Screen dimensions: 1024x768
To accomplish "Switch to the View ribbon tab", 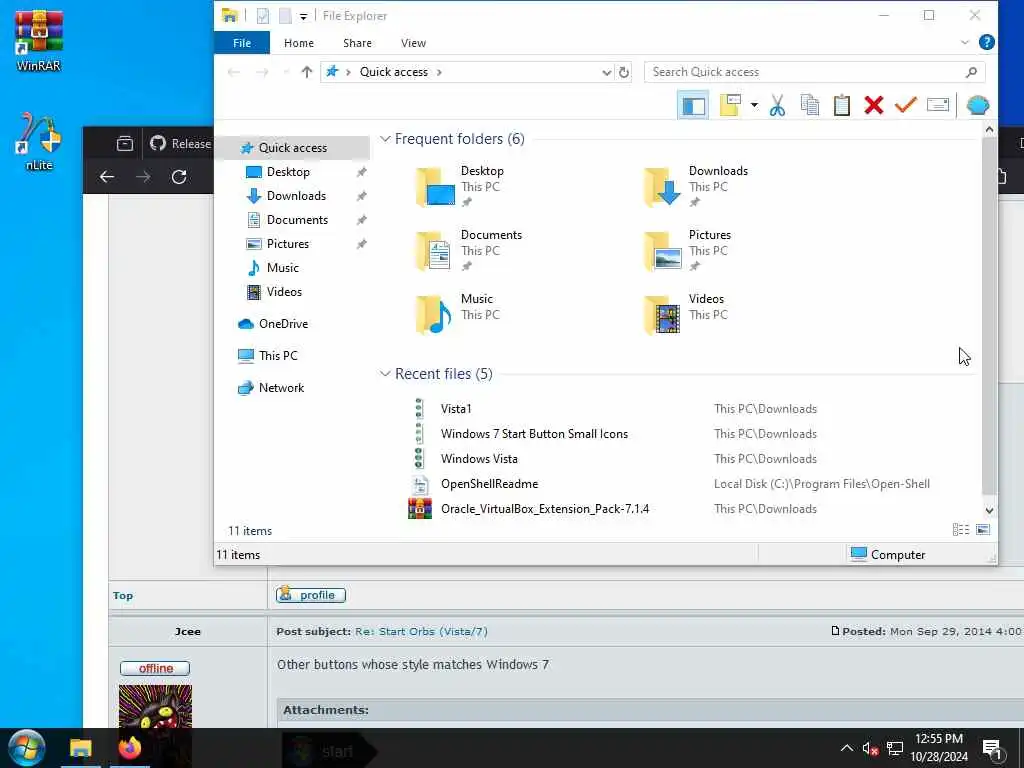I will [413, 43].
